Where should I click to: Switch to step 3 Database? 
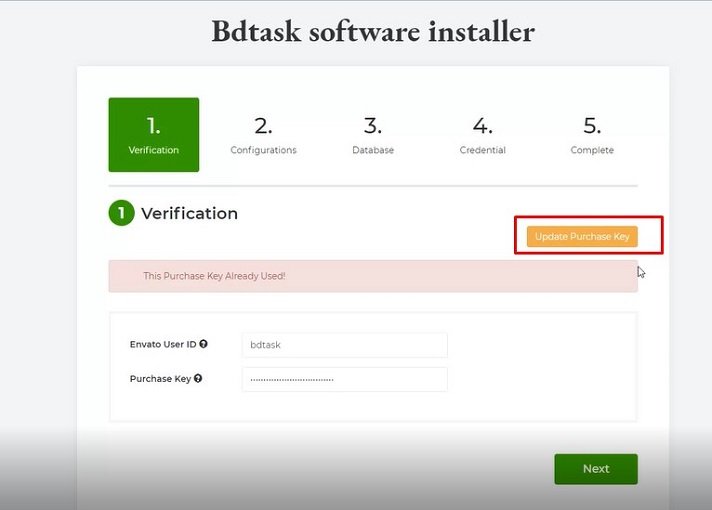pyautogui.click(x=373, y=135)
